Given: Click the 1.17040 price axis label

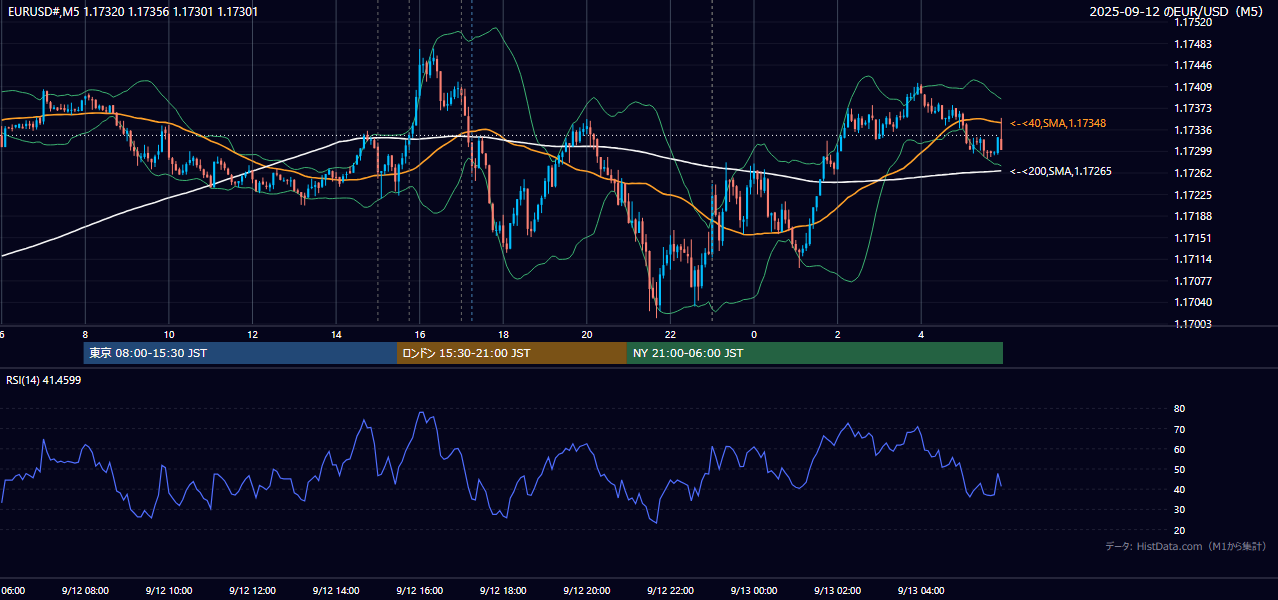Looking at the screenshot, I should (1193, 302).
